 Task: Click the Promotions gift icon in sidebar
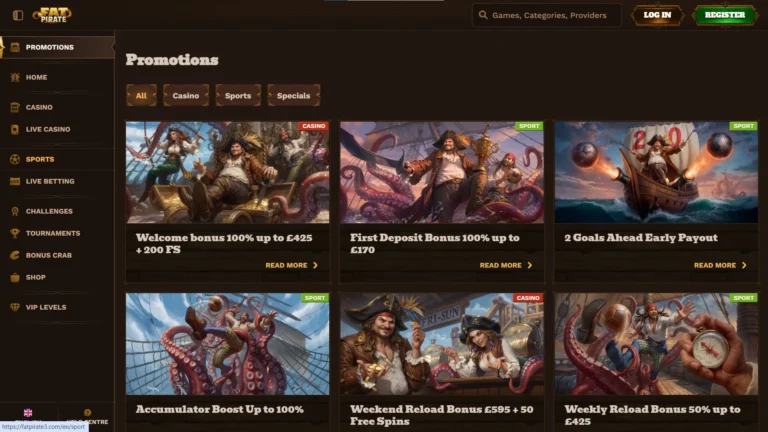(15, 48)
